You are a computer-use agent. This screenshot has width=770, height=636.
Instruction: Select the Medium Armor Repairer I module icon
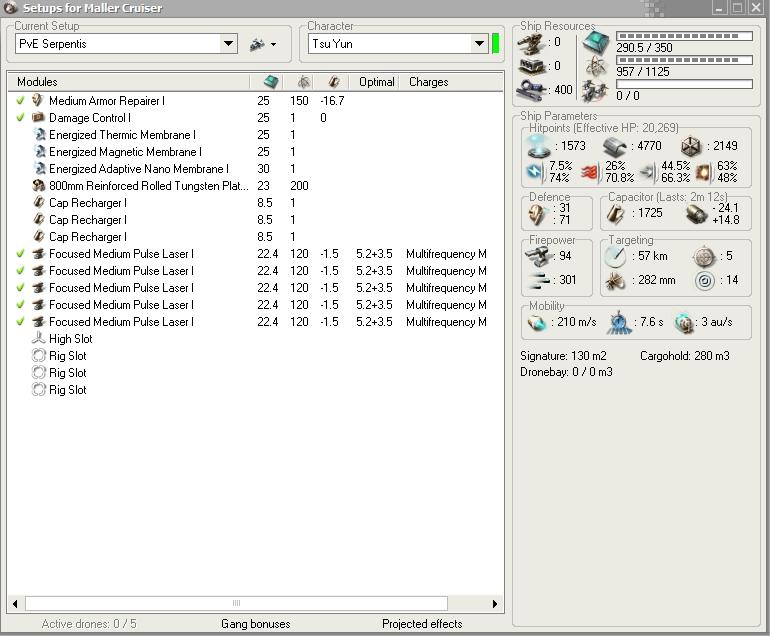tap(38, 100)
